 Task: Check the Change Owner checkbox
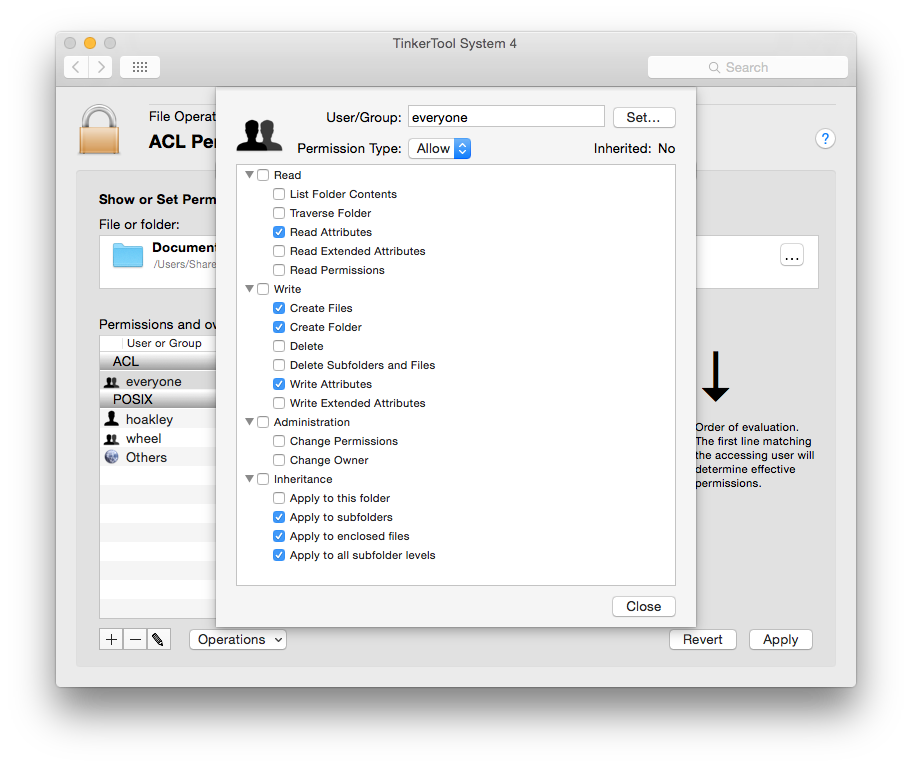coord(280,460)
